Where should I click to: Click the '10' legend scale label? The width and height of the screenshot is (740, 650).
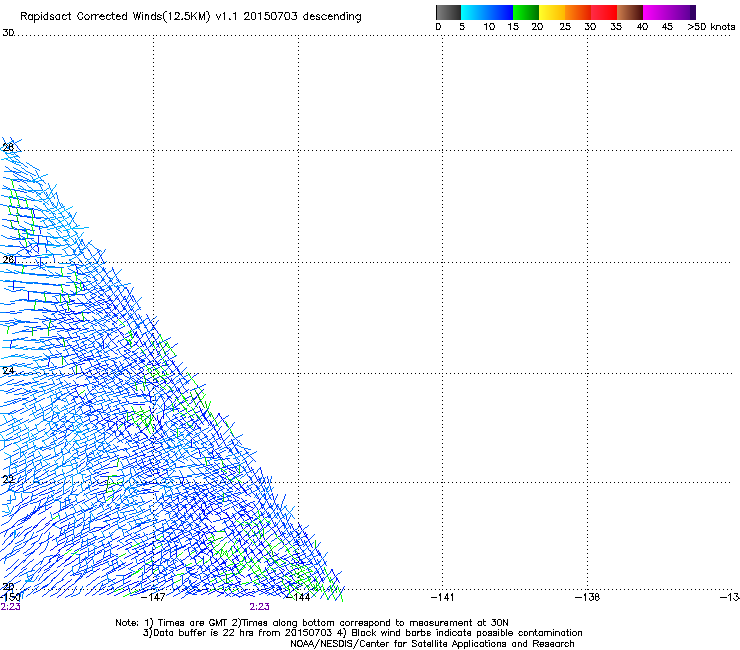tap(489, 27)
